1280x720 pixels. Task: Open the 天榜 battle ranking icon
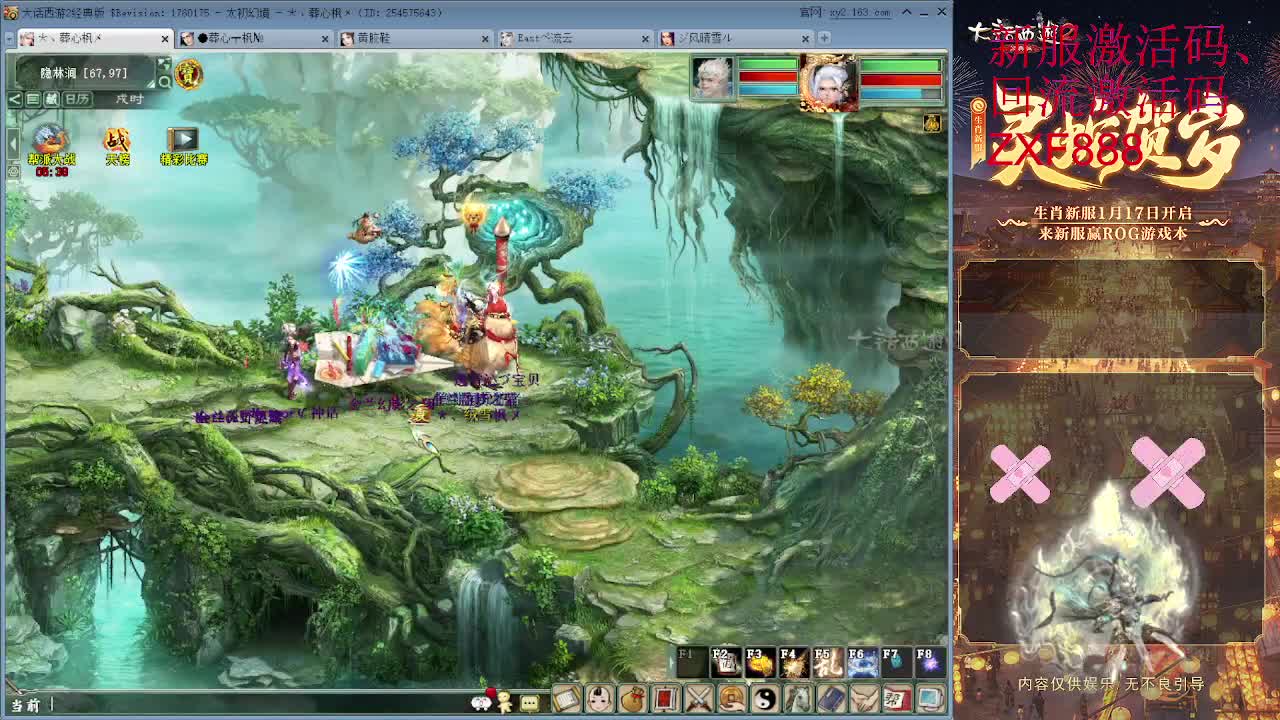(117, 147)
